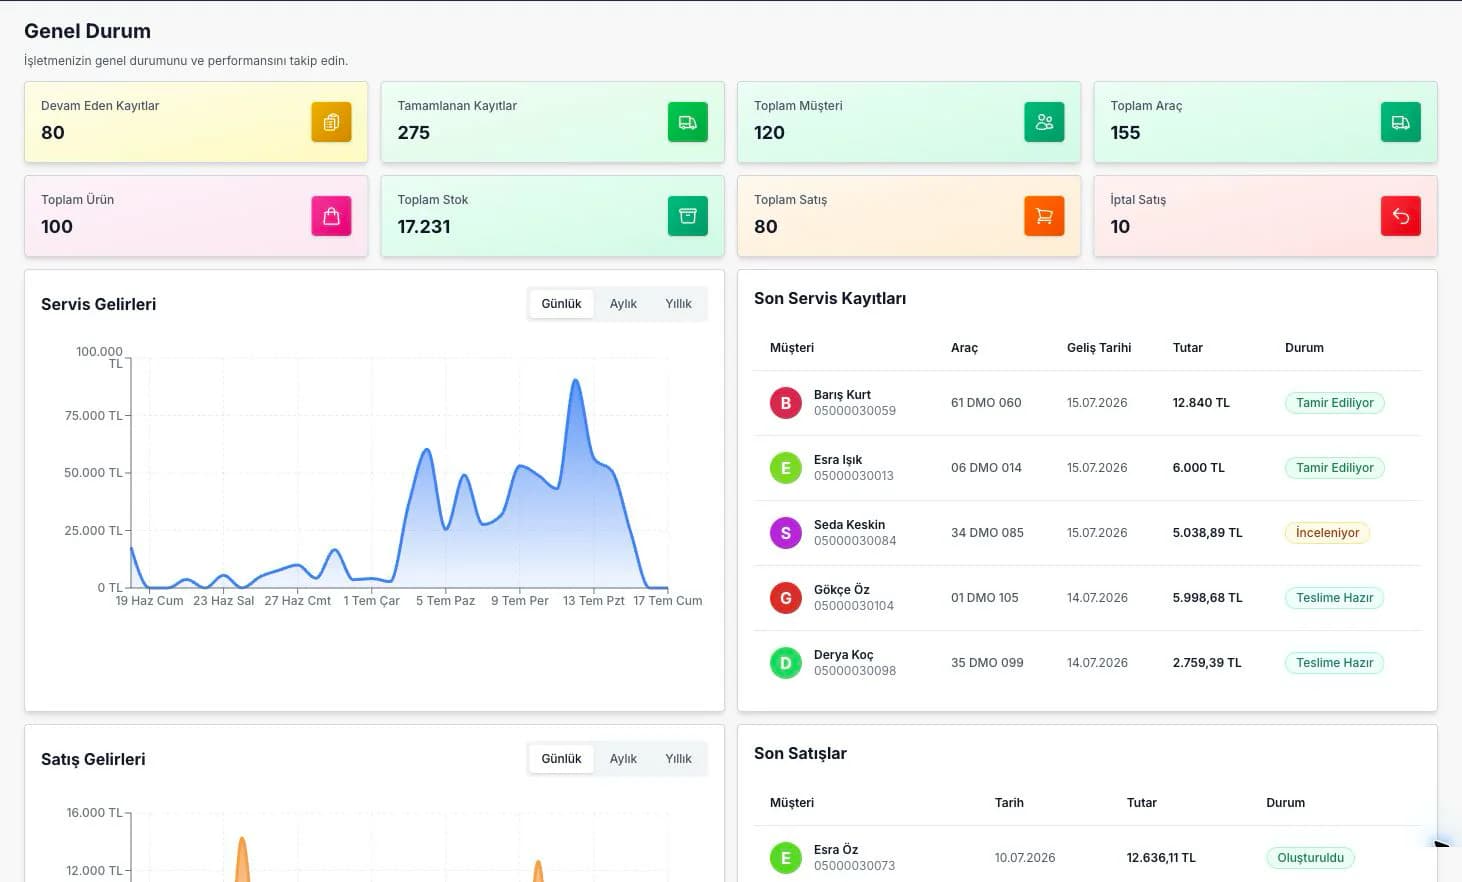Click Gökçe Öz red avatar circle

point(786,598)
